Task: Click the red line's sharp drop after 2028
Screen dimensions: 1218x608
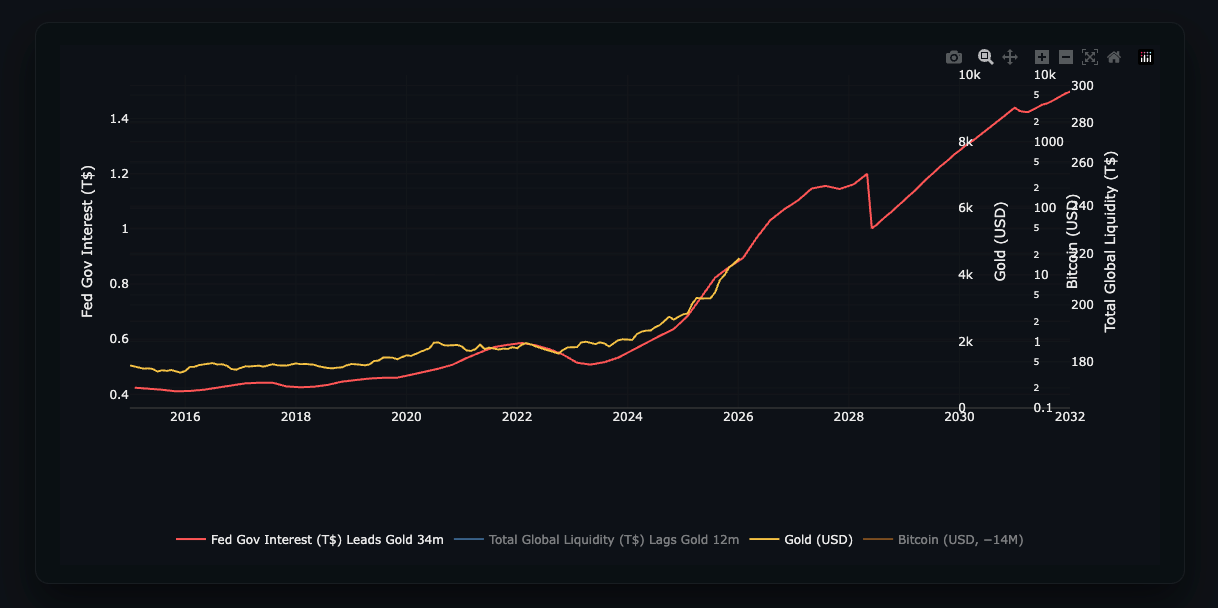Action: coord(869,201)
